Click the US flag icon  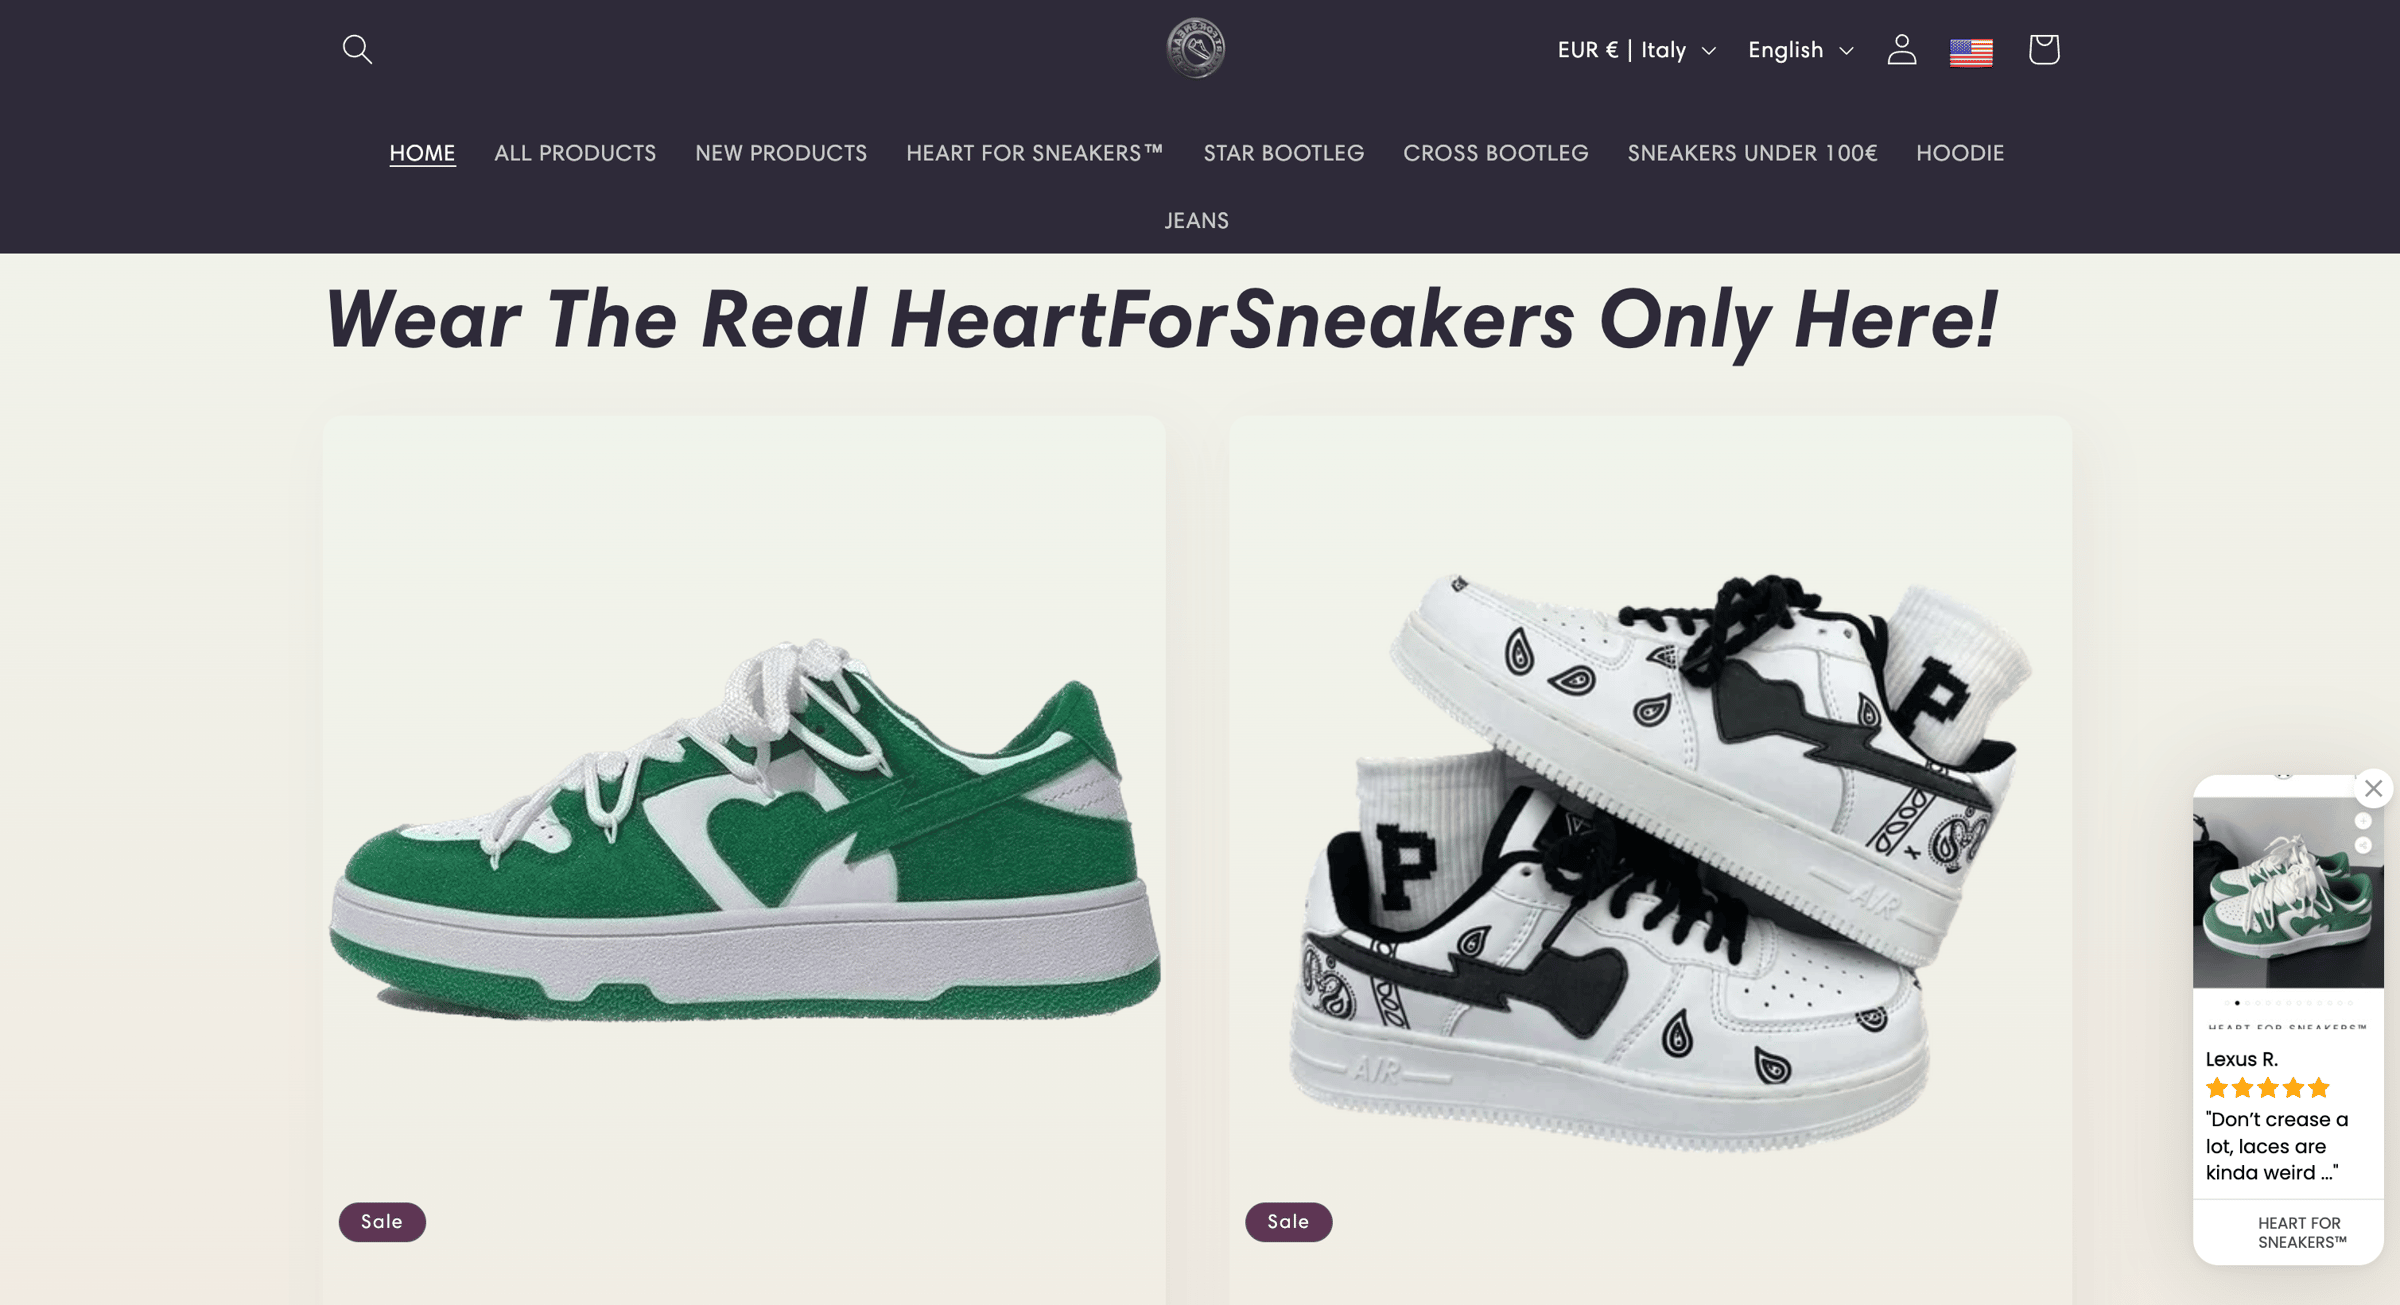coord(1971,51)
